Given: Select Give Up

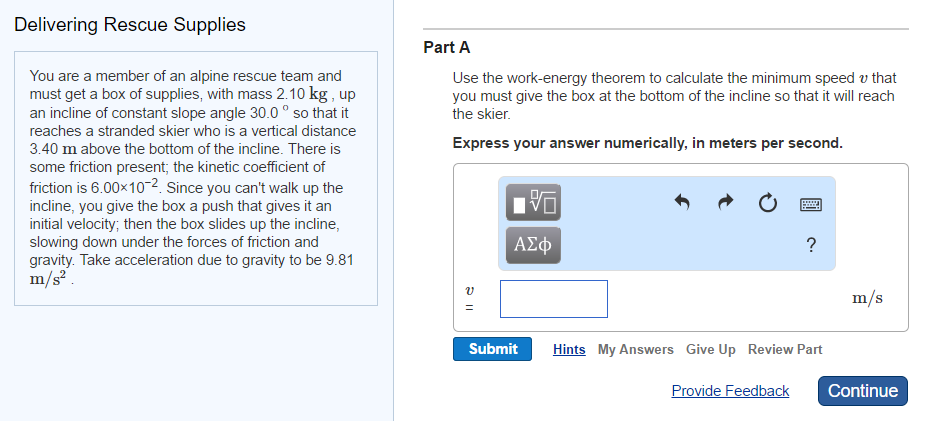Looking at the screenshot, I should pos(711,350).
